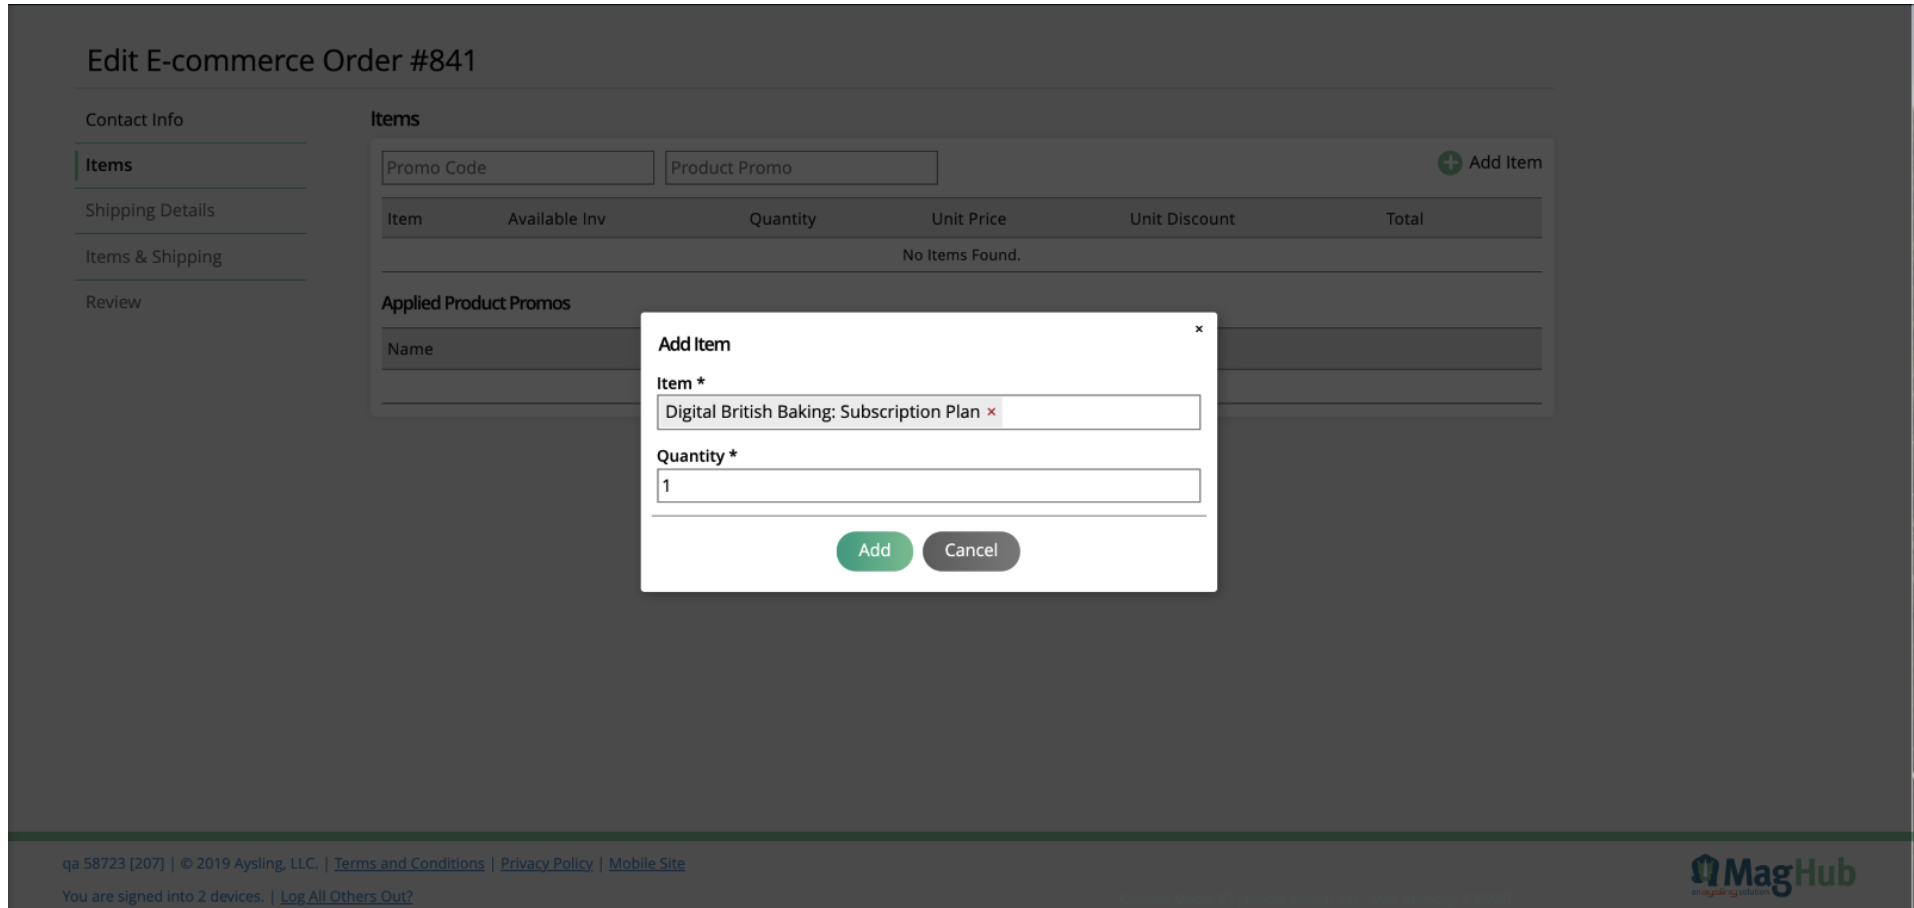Go to the Shipping Details step
1914x908 pixels.
pyautogui.click(x=150, y=210)
